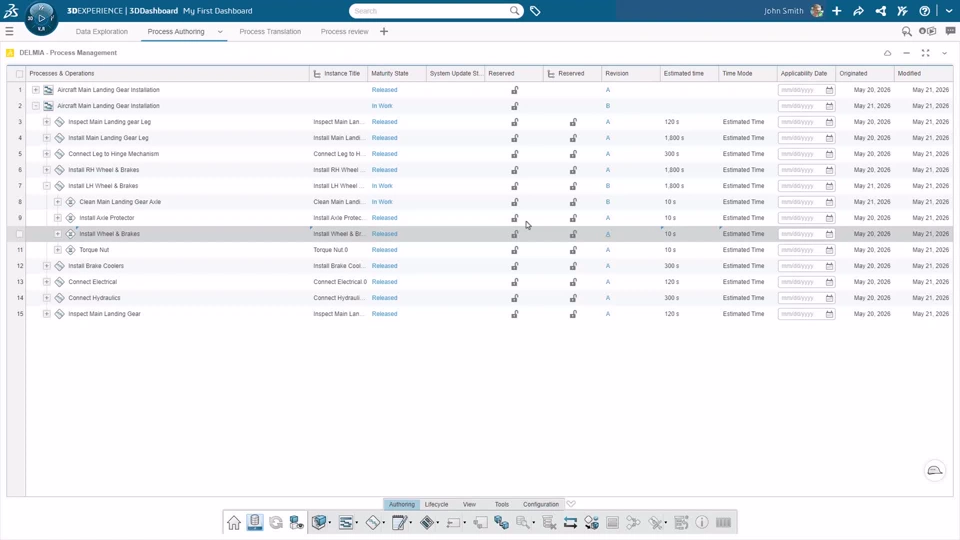Screen dimensions: 960x540
Task: Open the View toolbar tab
Action: pos(469,504)
